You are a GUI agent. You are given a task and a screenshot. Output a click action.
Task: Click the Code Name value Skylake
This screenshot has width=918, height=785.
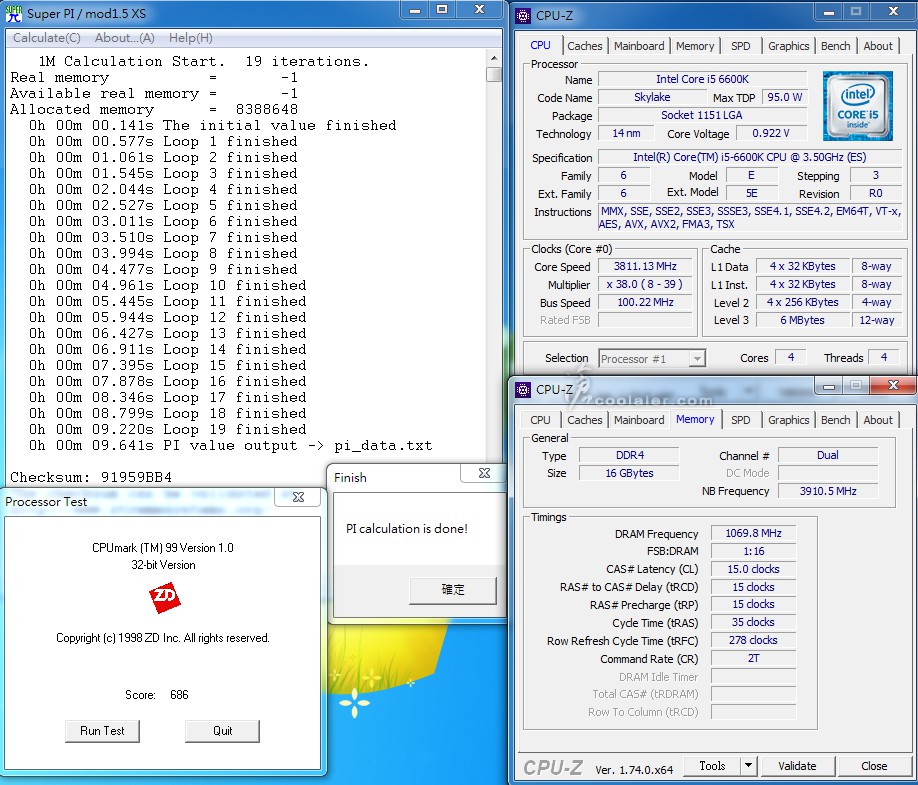click(x=652, y=97)
